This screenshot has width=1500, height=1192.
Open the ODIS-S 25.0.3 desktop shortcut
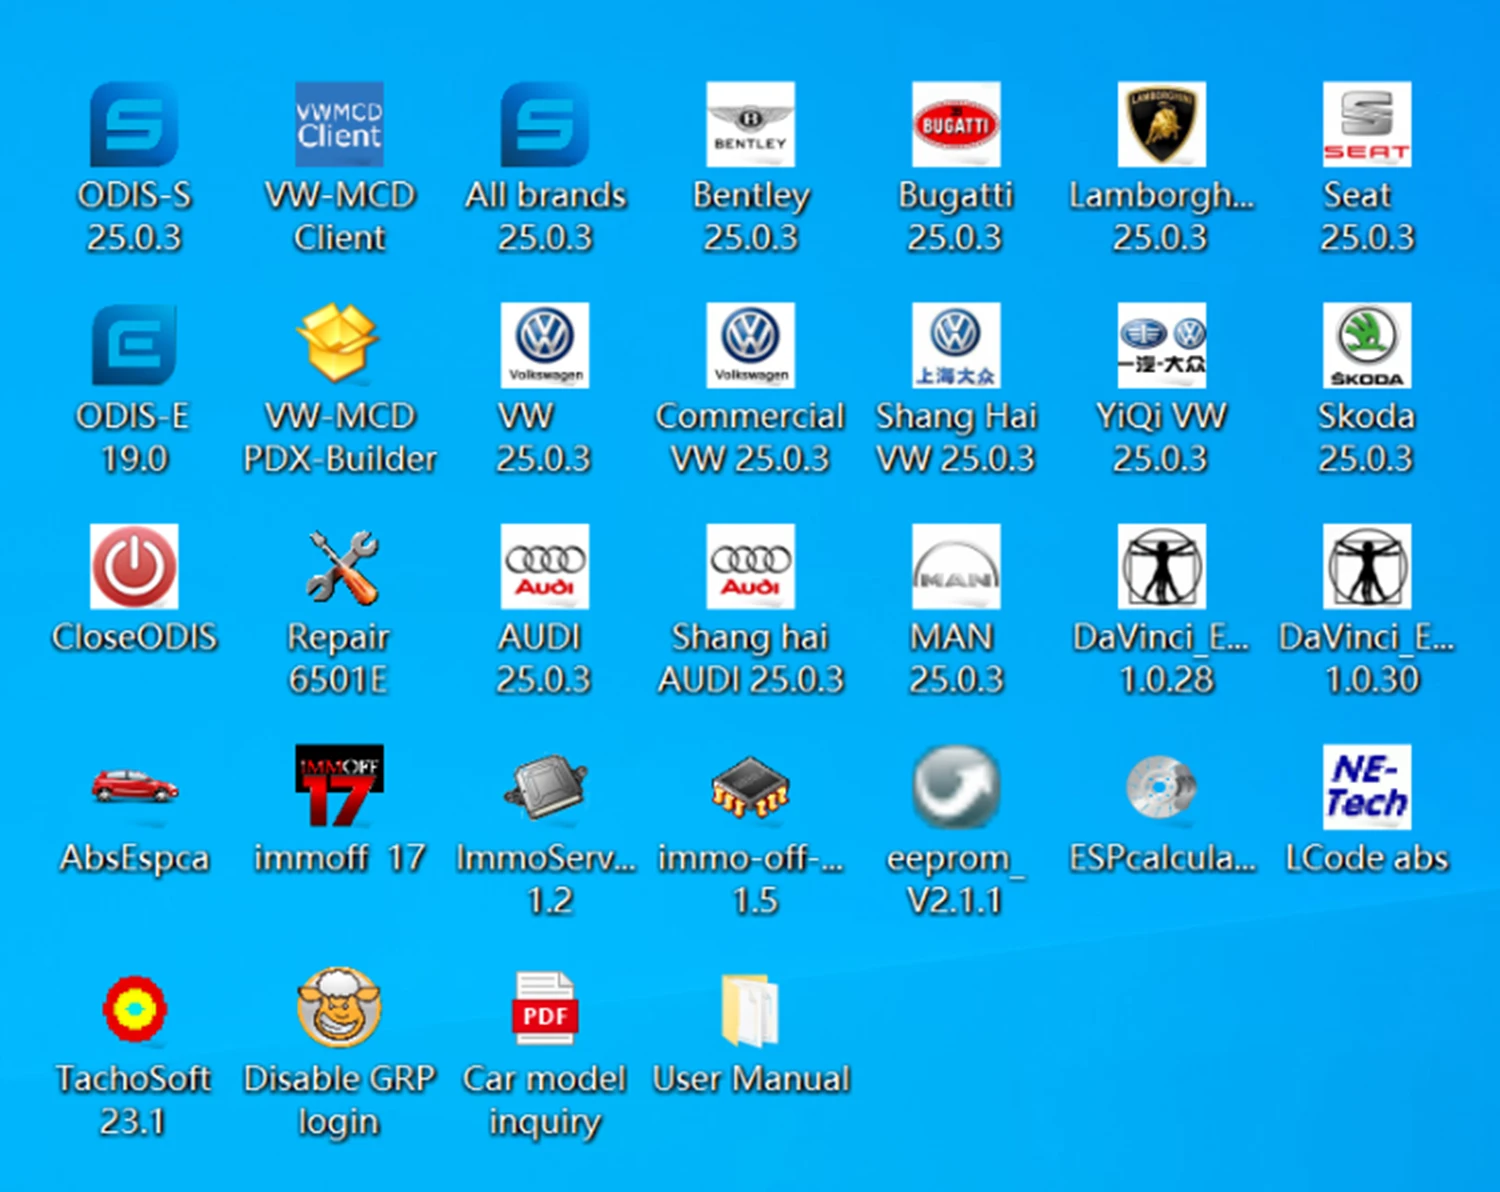click(x=134, y=124)
